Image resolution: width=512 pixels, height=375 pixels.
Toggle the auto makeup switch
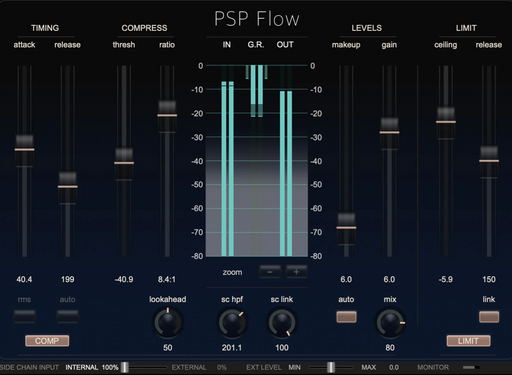click(x=346, y=317)
